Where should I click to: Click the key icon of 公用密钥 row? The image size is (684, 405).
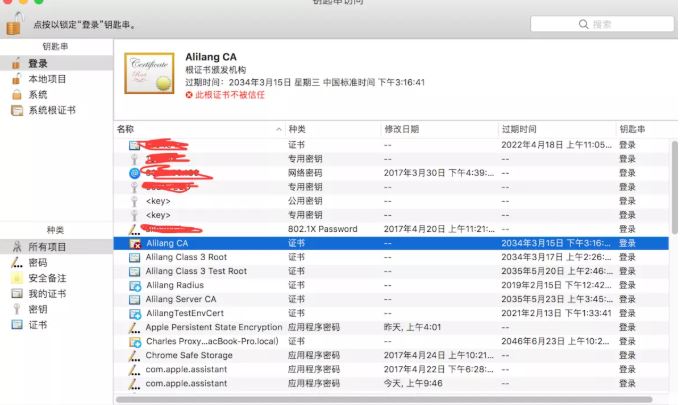pyautogui.click(x=134, y=201)
